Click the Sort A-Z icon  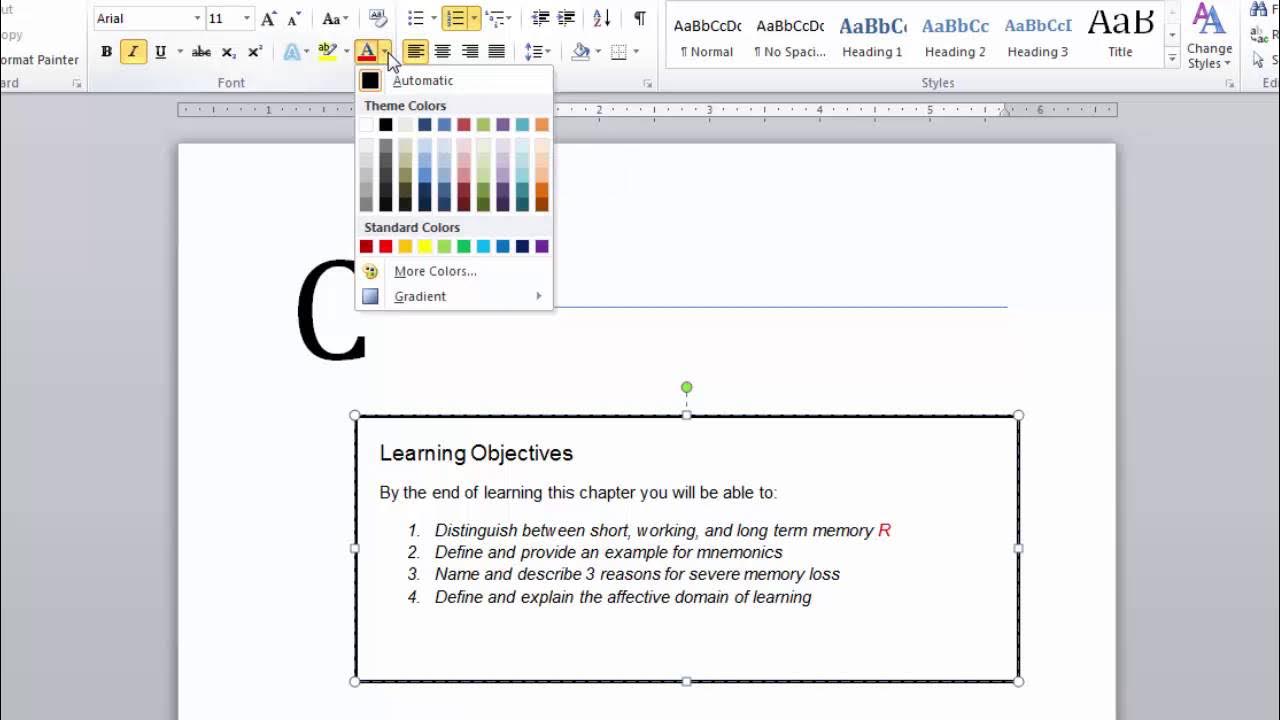tap(602, 19)
